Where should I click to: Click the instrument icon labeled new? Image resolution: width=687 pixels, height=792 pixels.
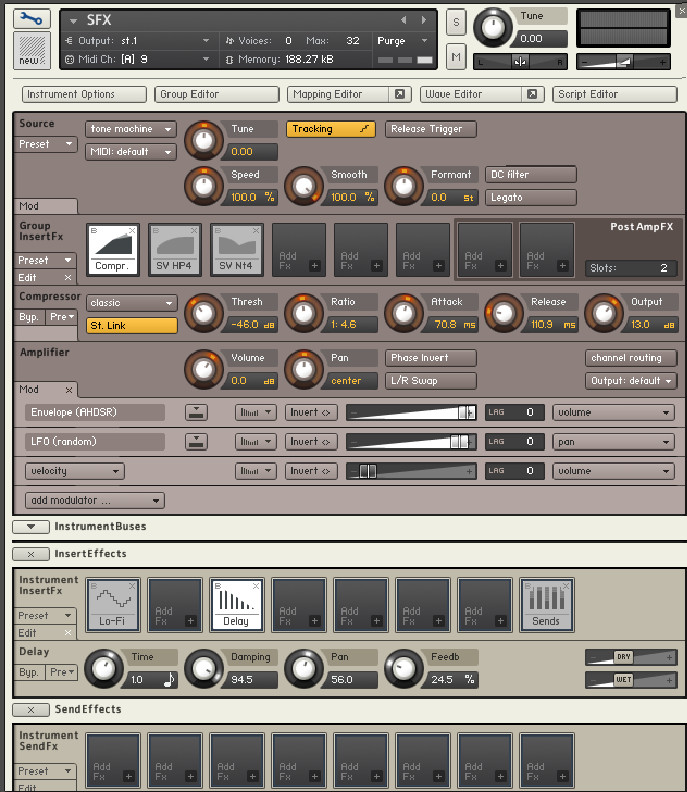[32, 51]
